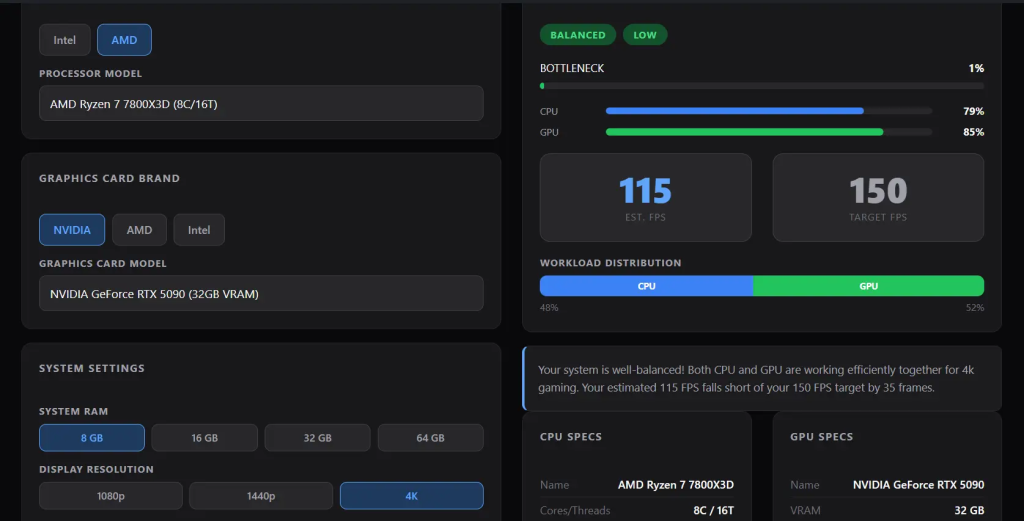This screenshot has height=521, width=1024.
Task: Click the CPU 79% value
Action: pyautogui.click(x=974, y=111)
